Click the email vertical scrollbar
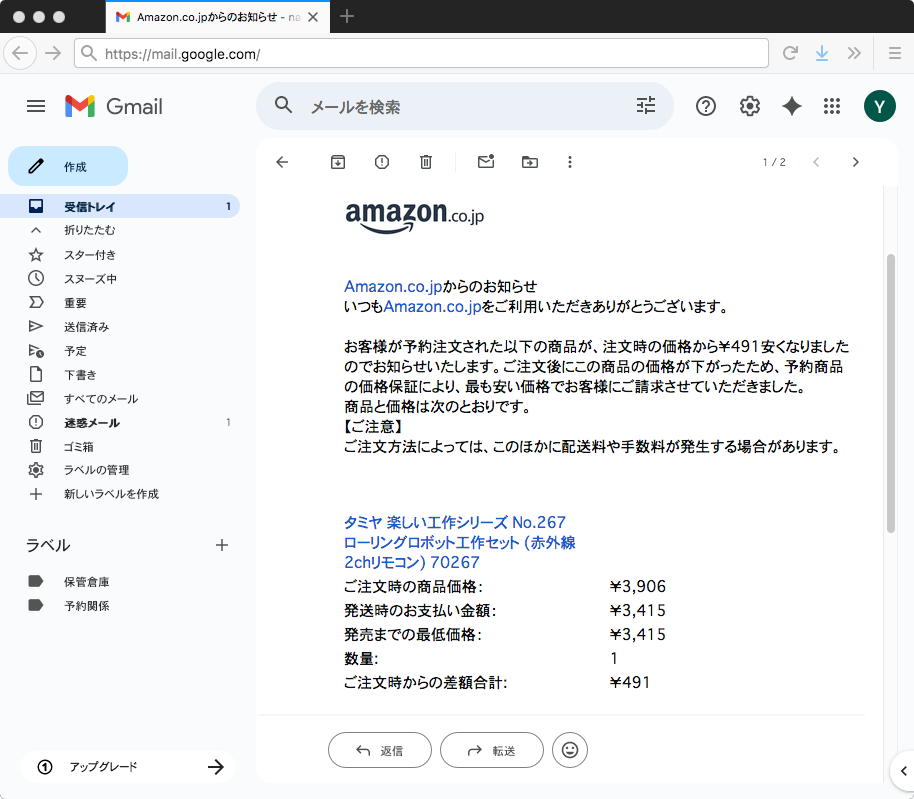914x799 pixels. point(890,393)
